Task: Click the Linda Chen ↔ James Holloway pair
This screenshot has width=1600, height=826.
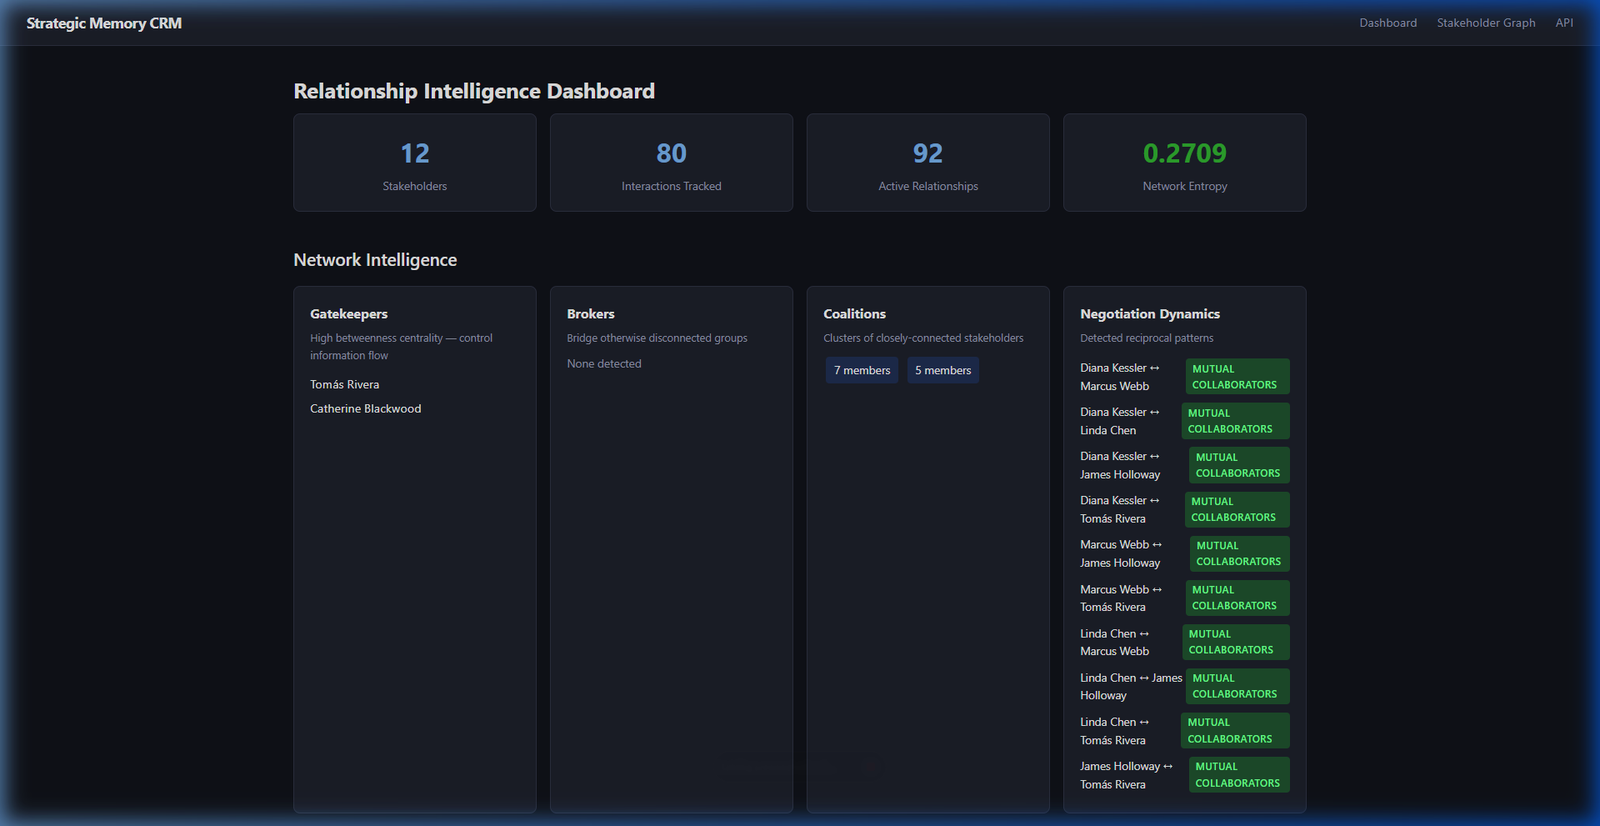Action: [x=1131, y=686]
